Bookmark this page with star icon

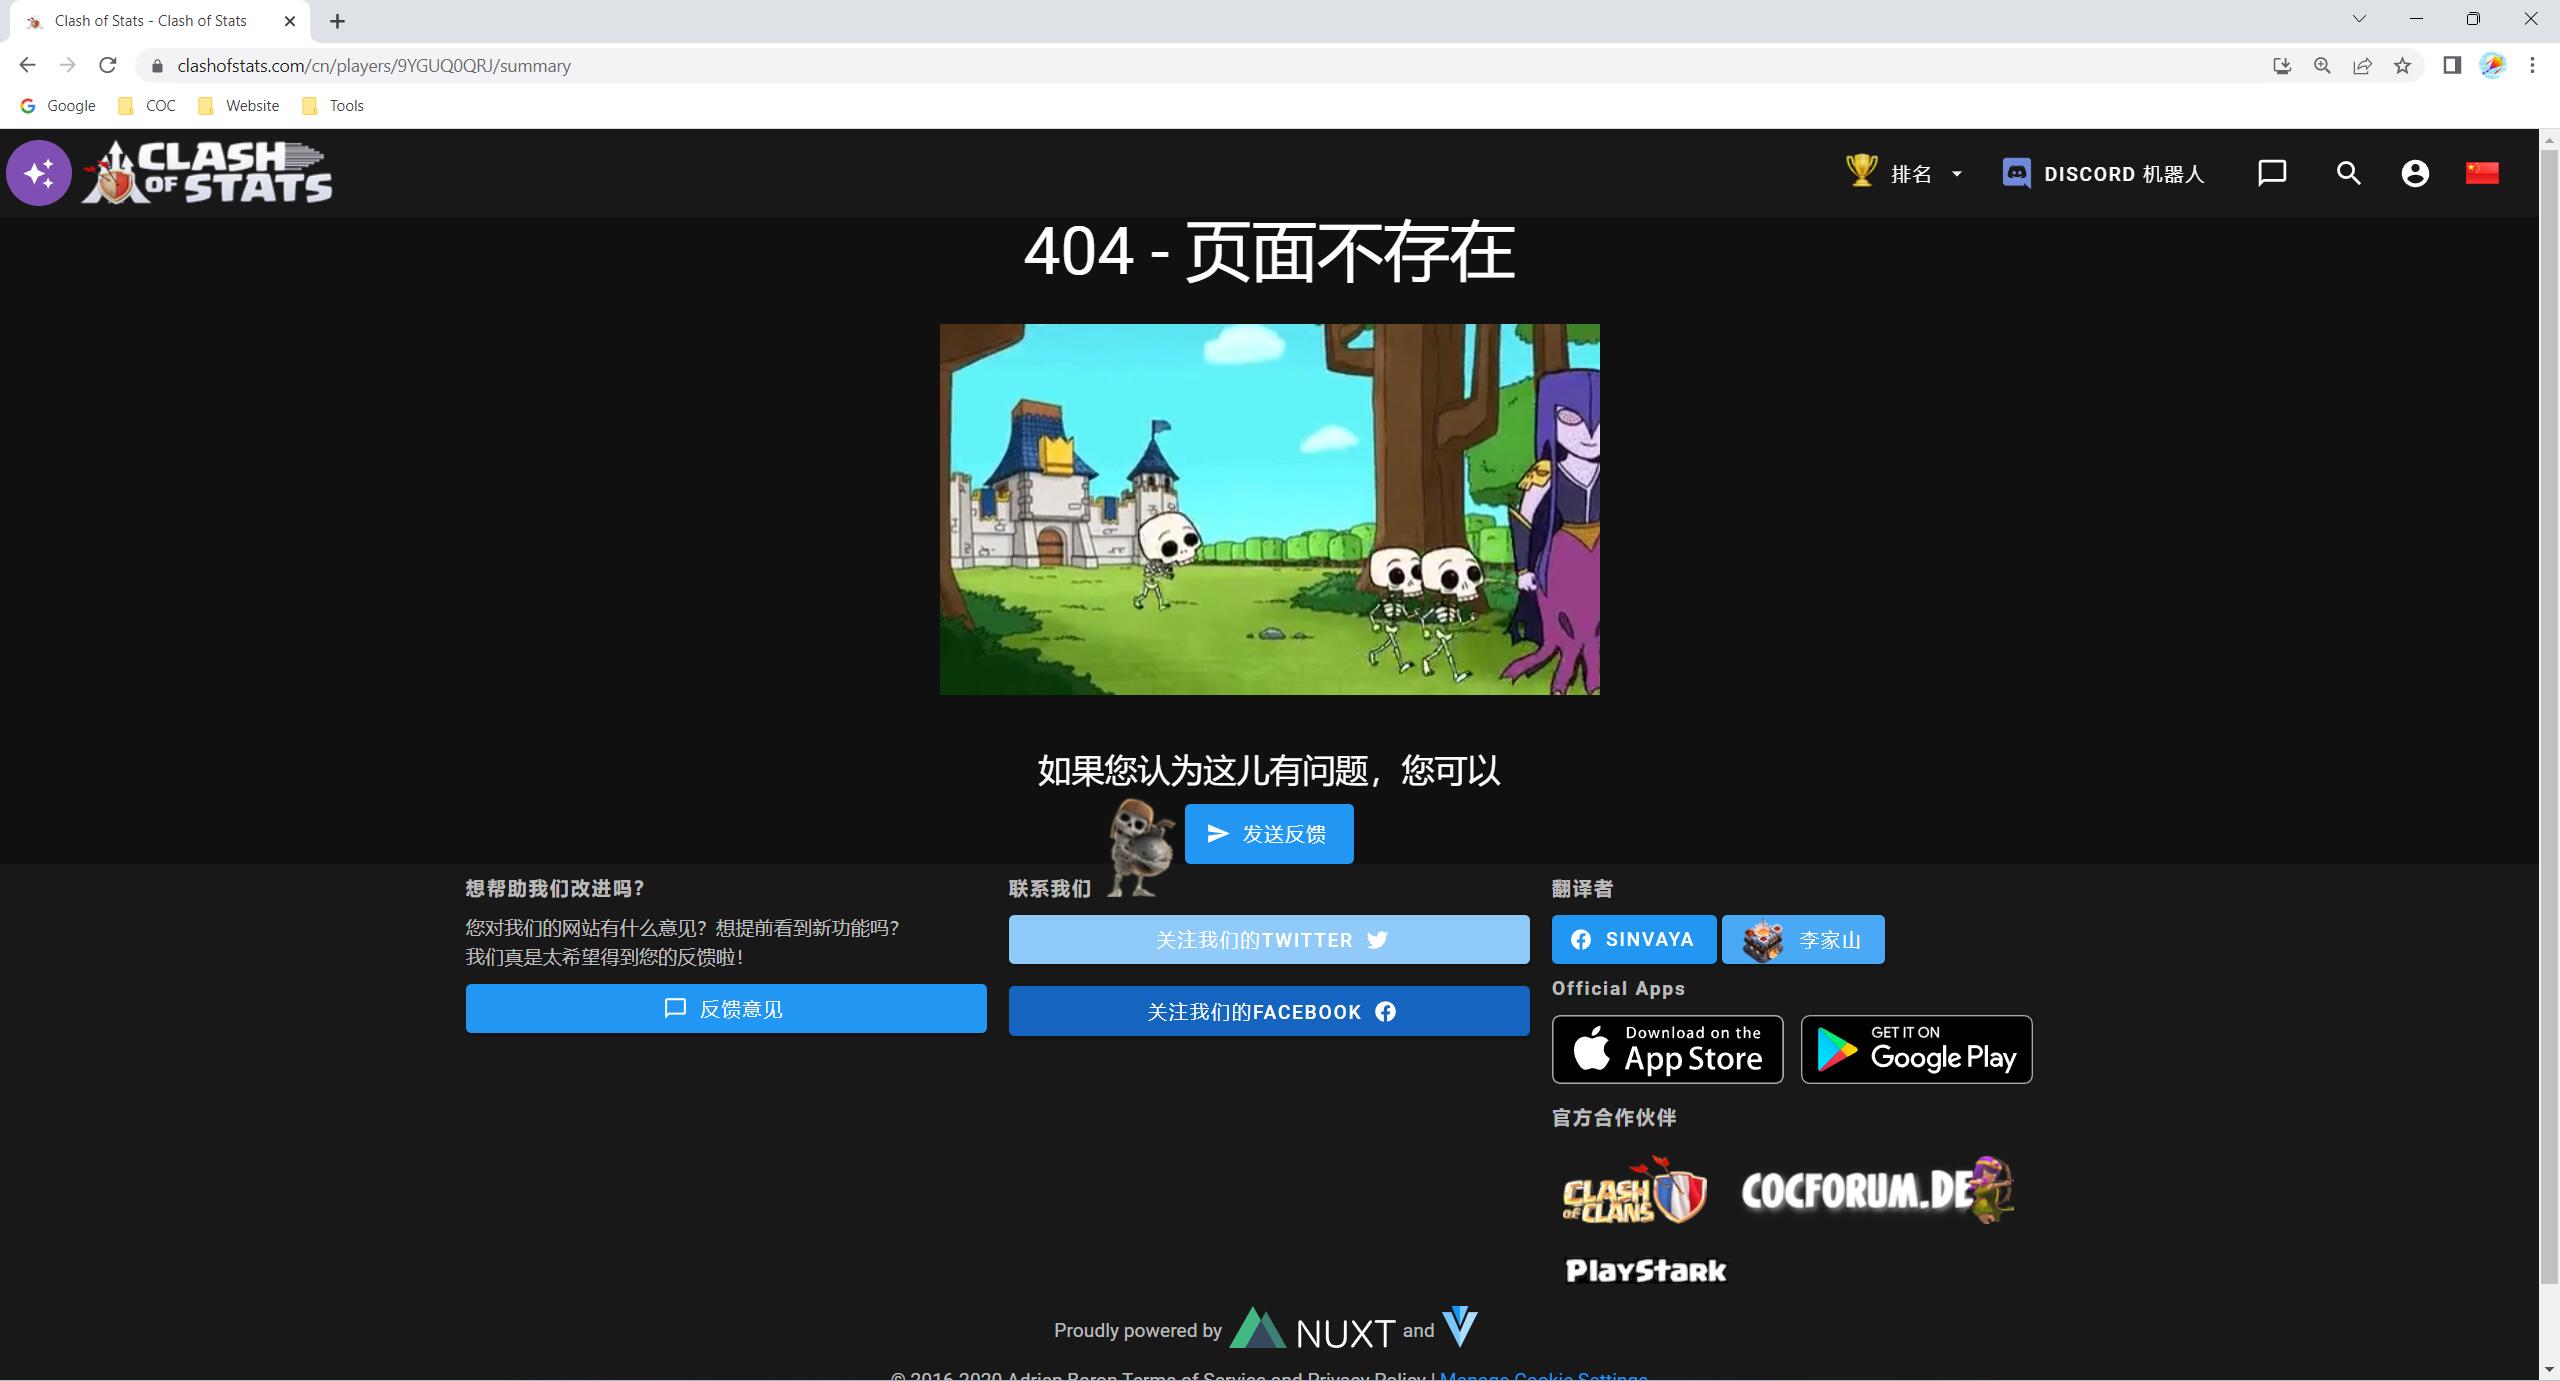pyautogui.click(x=2402, y=66)
